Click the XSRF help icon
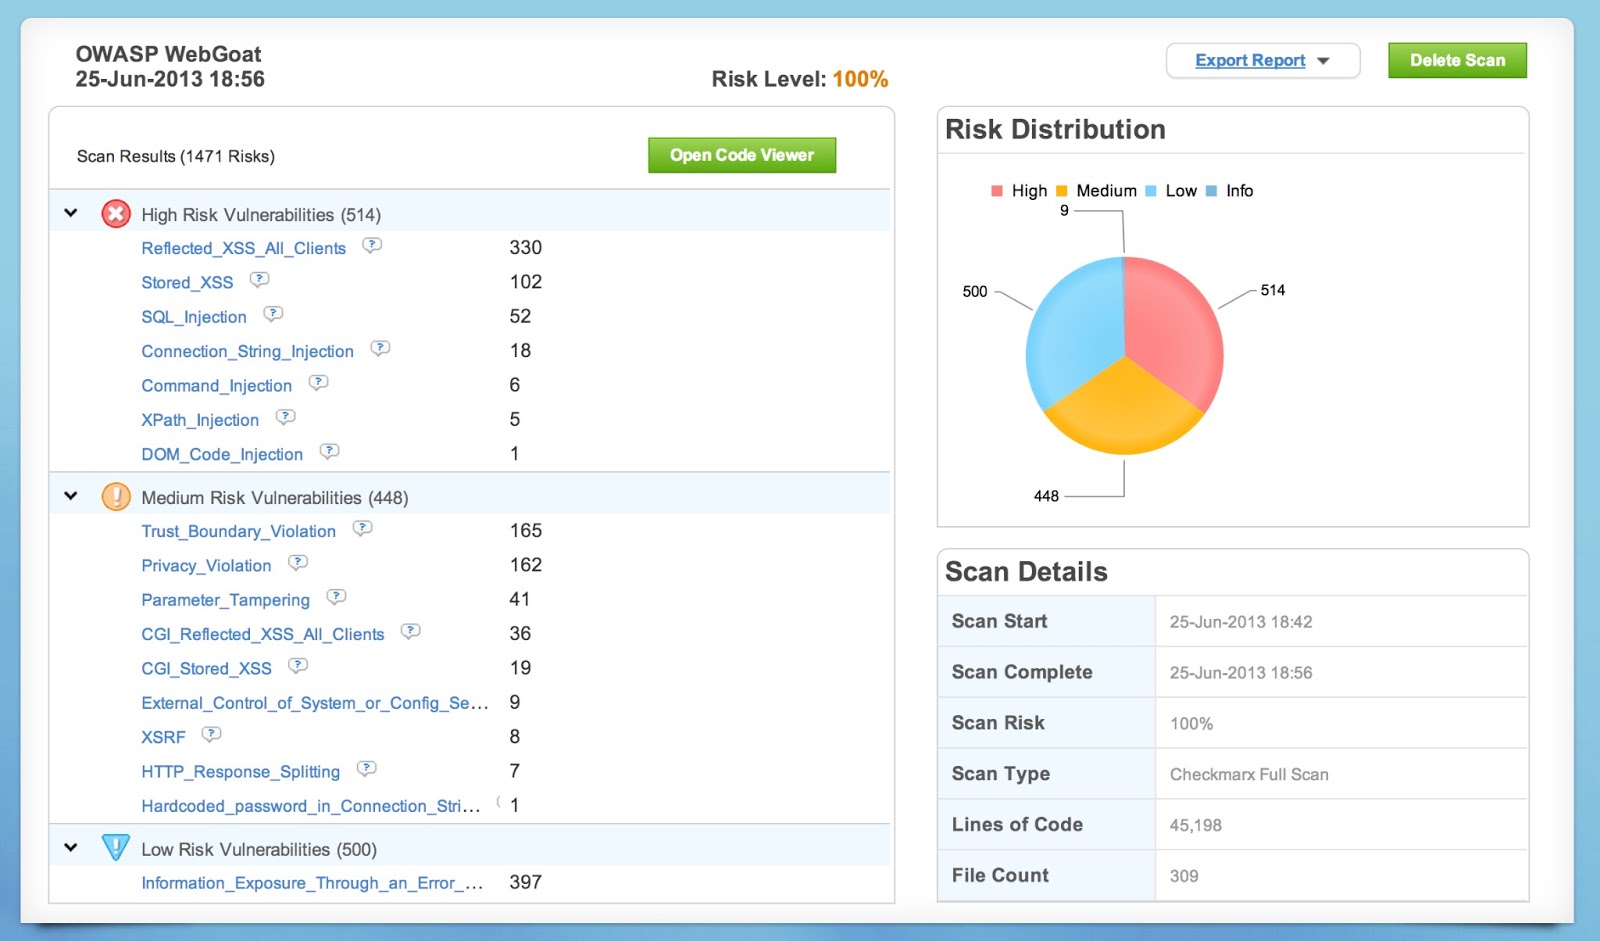This screenshot has width=1600, height=941. 212,734
